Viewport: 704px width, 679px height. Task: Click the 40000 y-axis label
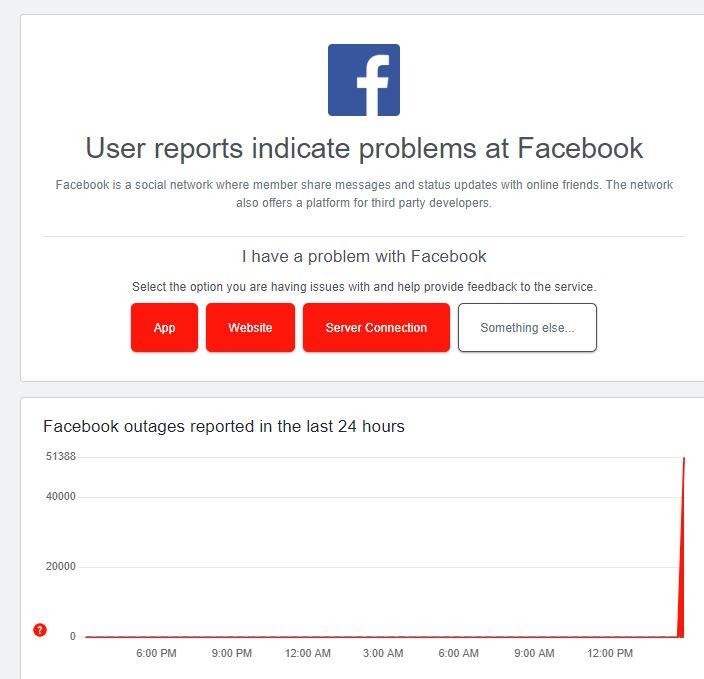tap(60, 497)
